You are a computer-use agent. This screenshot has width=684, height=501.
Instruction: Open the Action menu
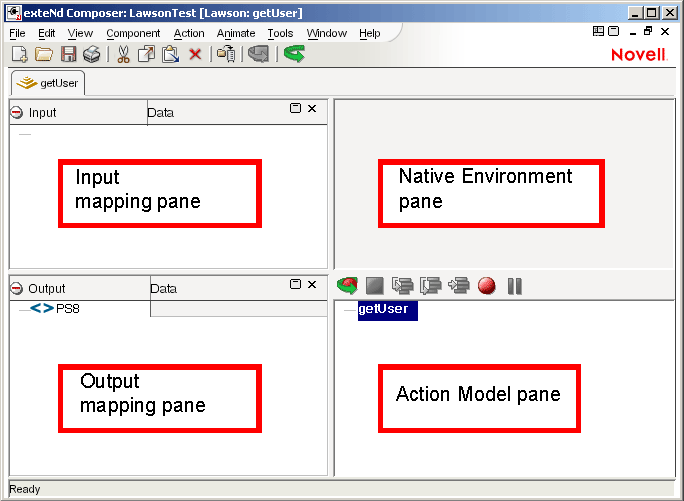coord(189,33)
